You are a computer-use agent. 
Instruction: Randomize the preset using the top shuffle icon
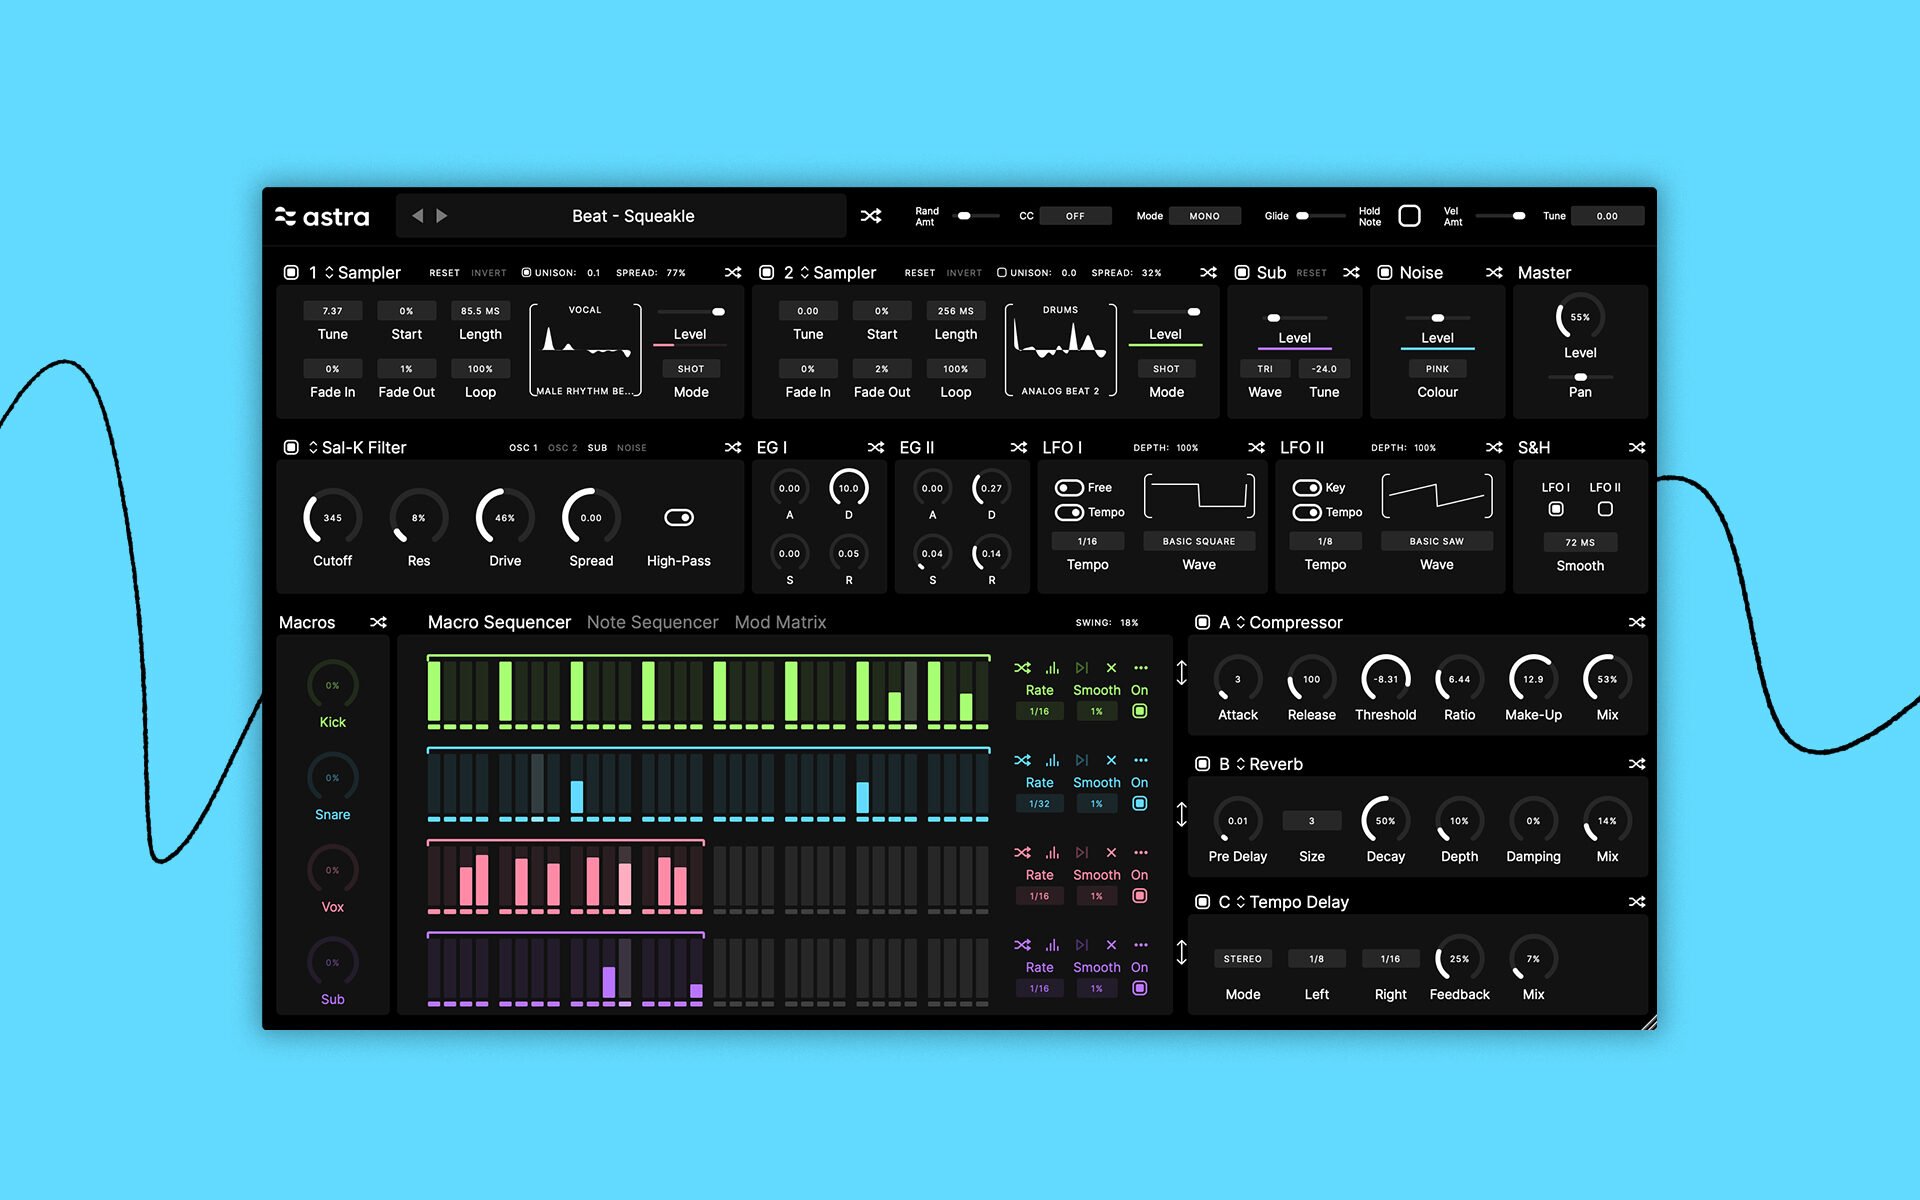tap(871, 216)
